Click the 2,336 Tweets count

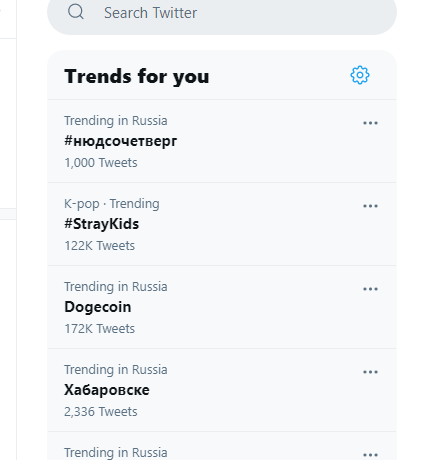(101, 412)
